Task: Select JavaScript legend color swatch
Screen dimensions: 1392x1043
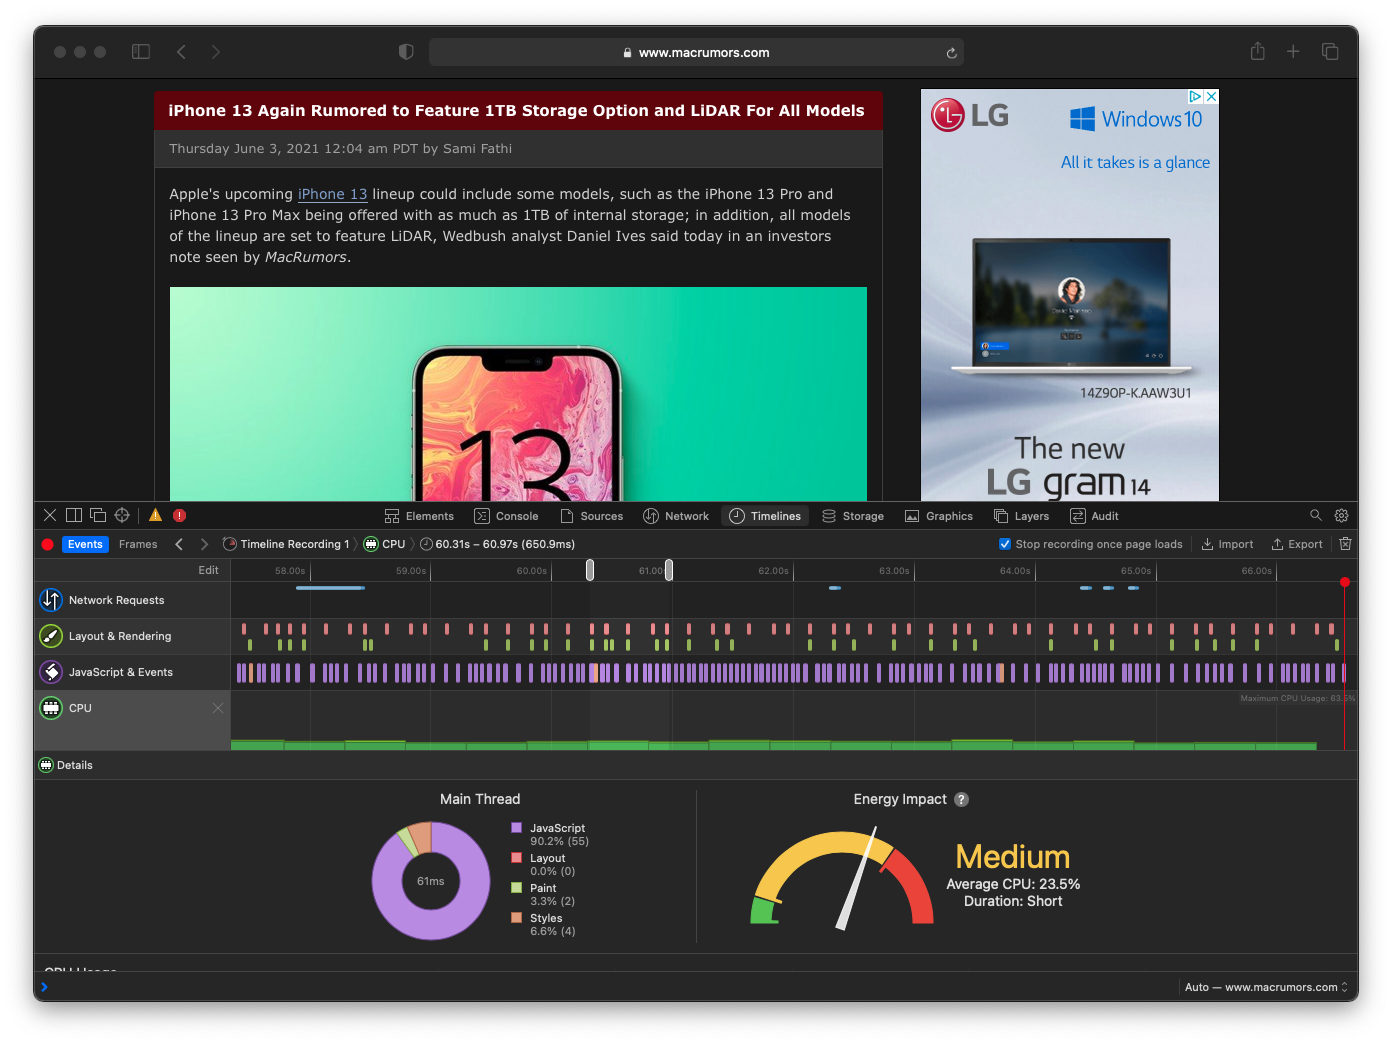Action: pos(516,828)
